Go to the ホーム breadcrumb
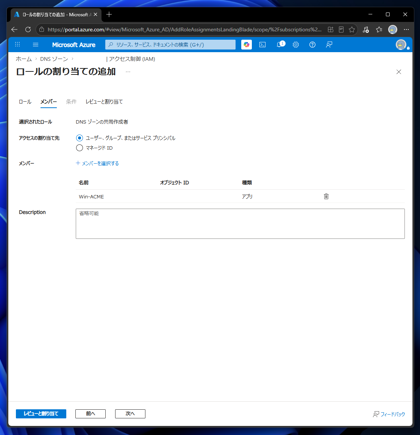Viewport: 420px width, 435px height. click(24, 59)
